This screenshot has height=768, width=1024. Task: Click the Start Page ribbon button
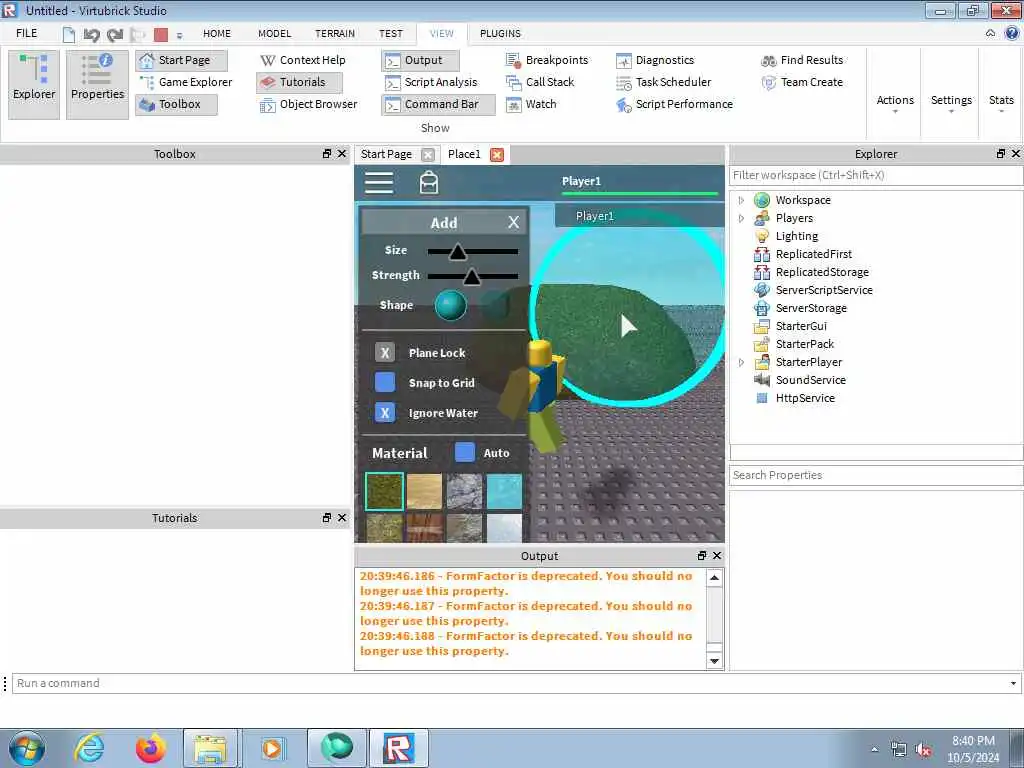pos(182,60)
